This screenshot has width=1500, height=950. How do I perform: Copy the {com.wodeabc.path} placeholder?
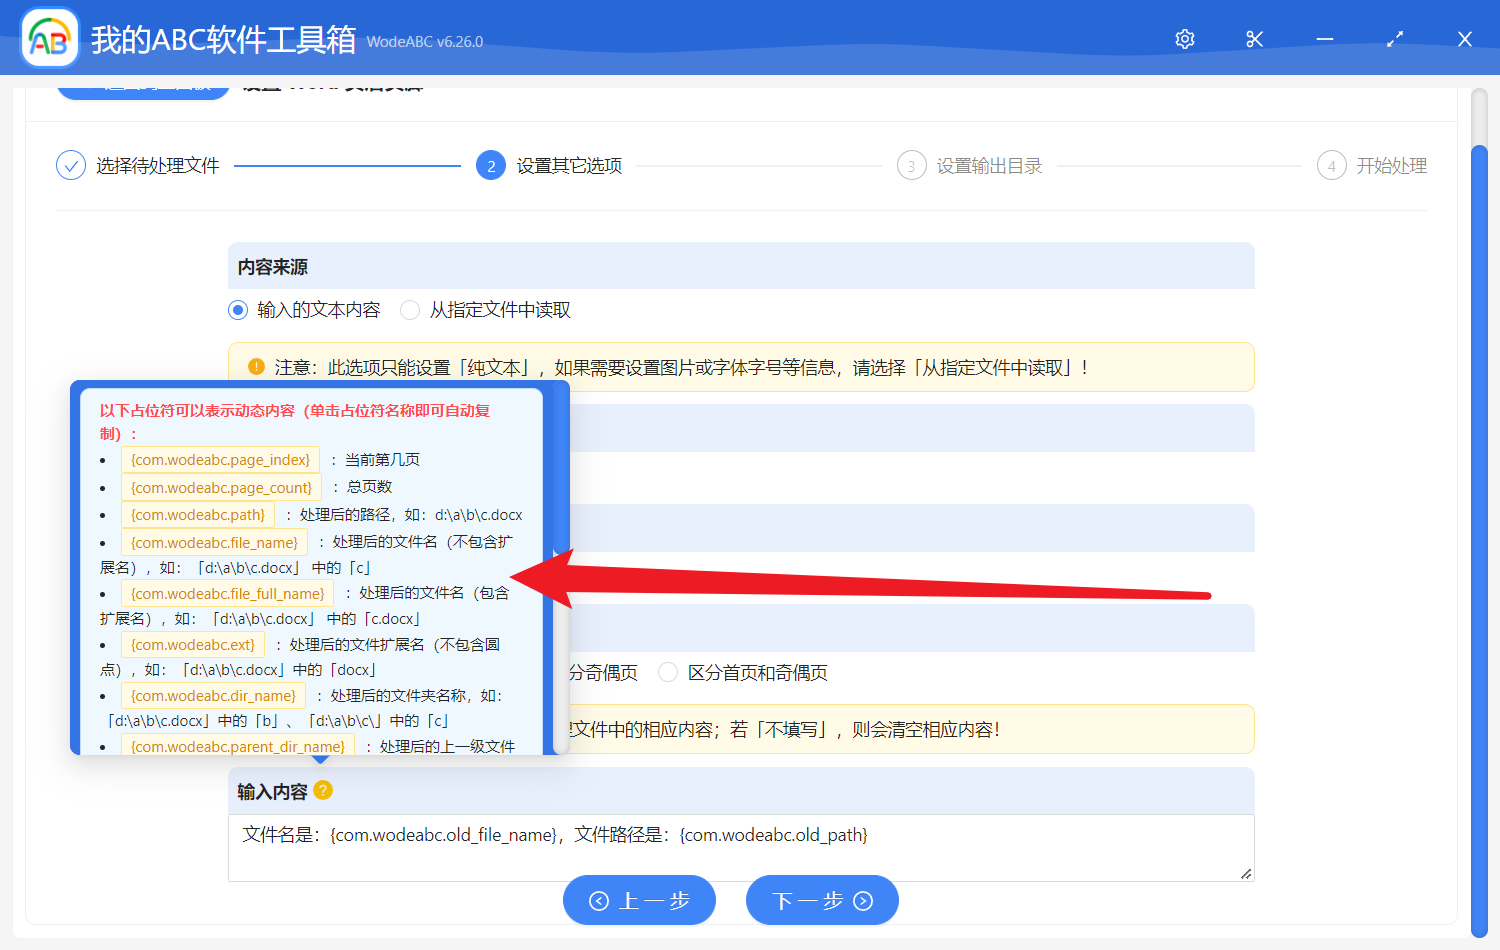point(197,514)
